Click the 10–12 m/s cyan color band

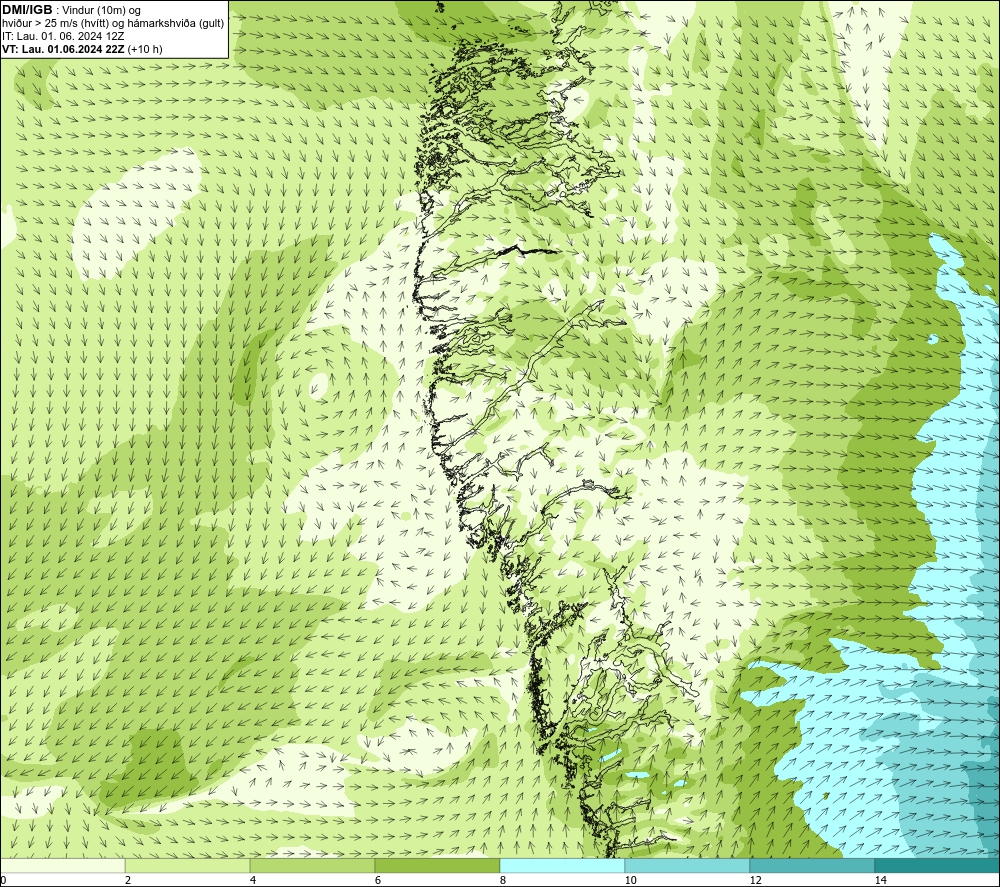coord(688,865)
